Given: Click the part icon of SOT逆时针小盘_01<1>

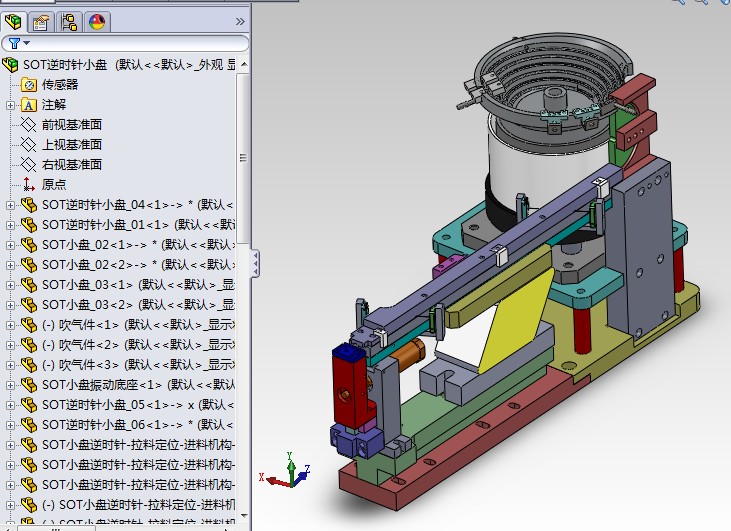Looking at the screenshot, I should click(x=29, y=225).
